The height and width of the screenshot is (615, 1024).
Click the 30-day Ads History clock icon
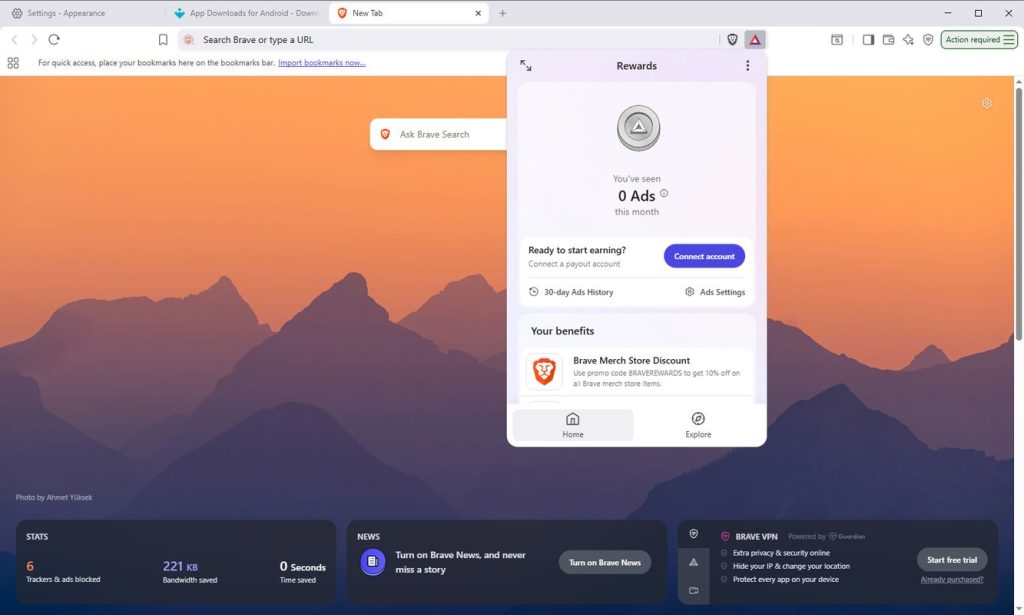534,292
